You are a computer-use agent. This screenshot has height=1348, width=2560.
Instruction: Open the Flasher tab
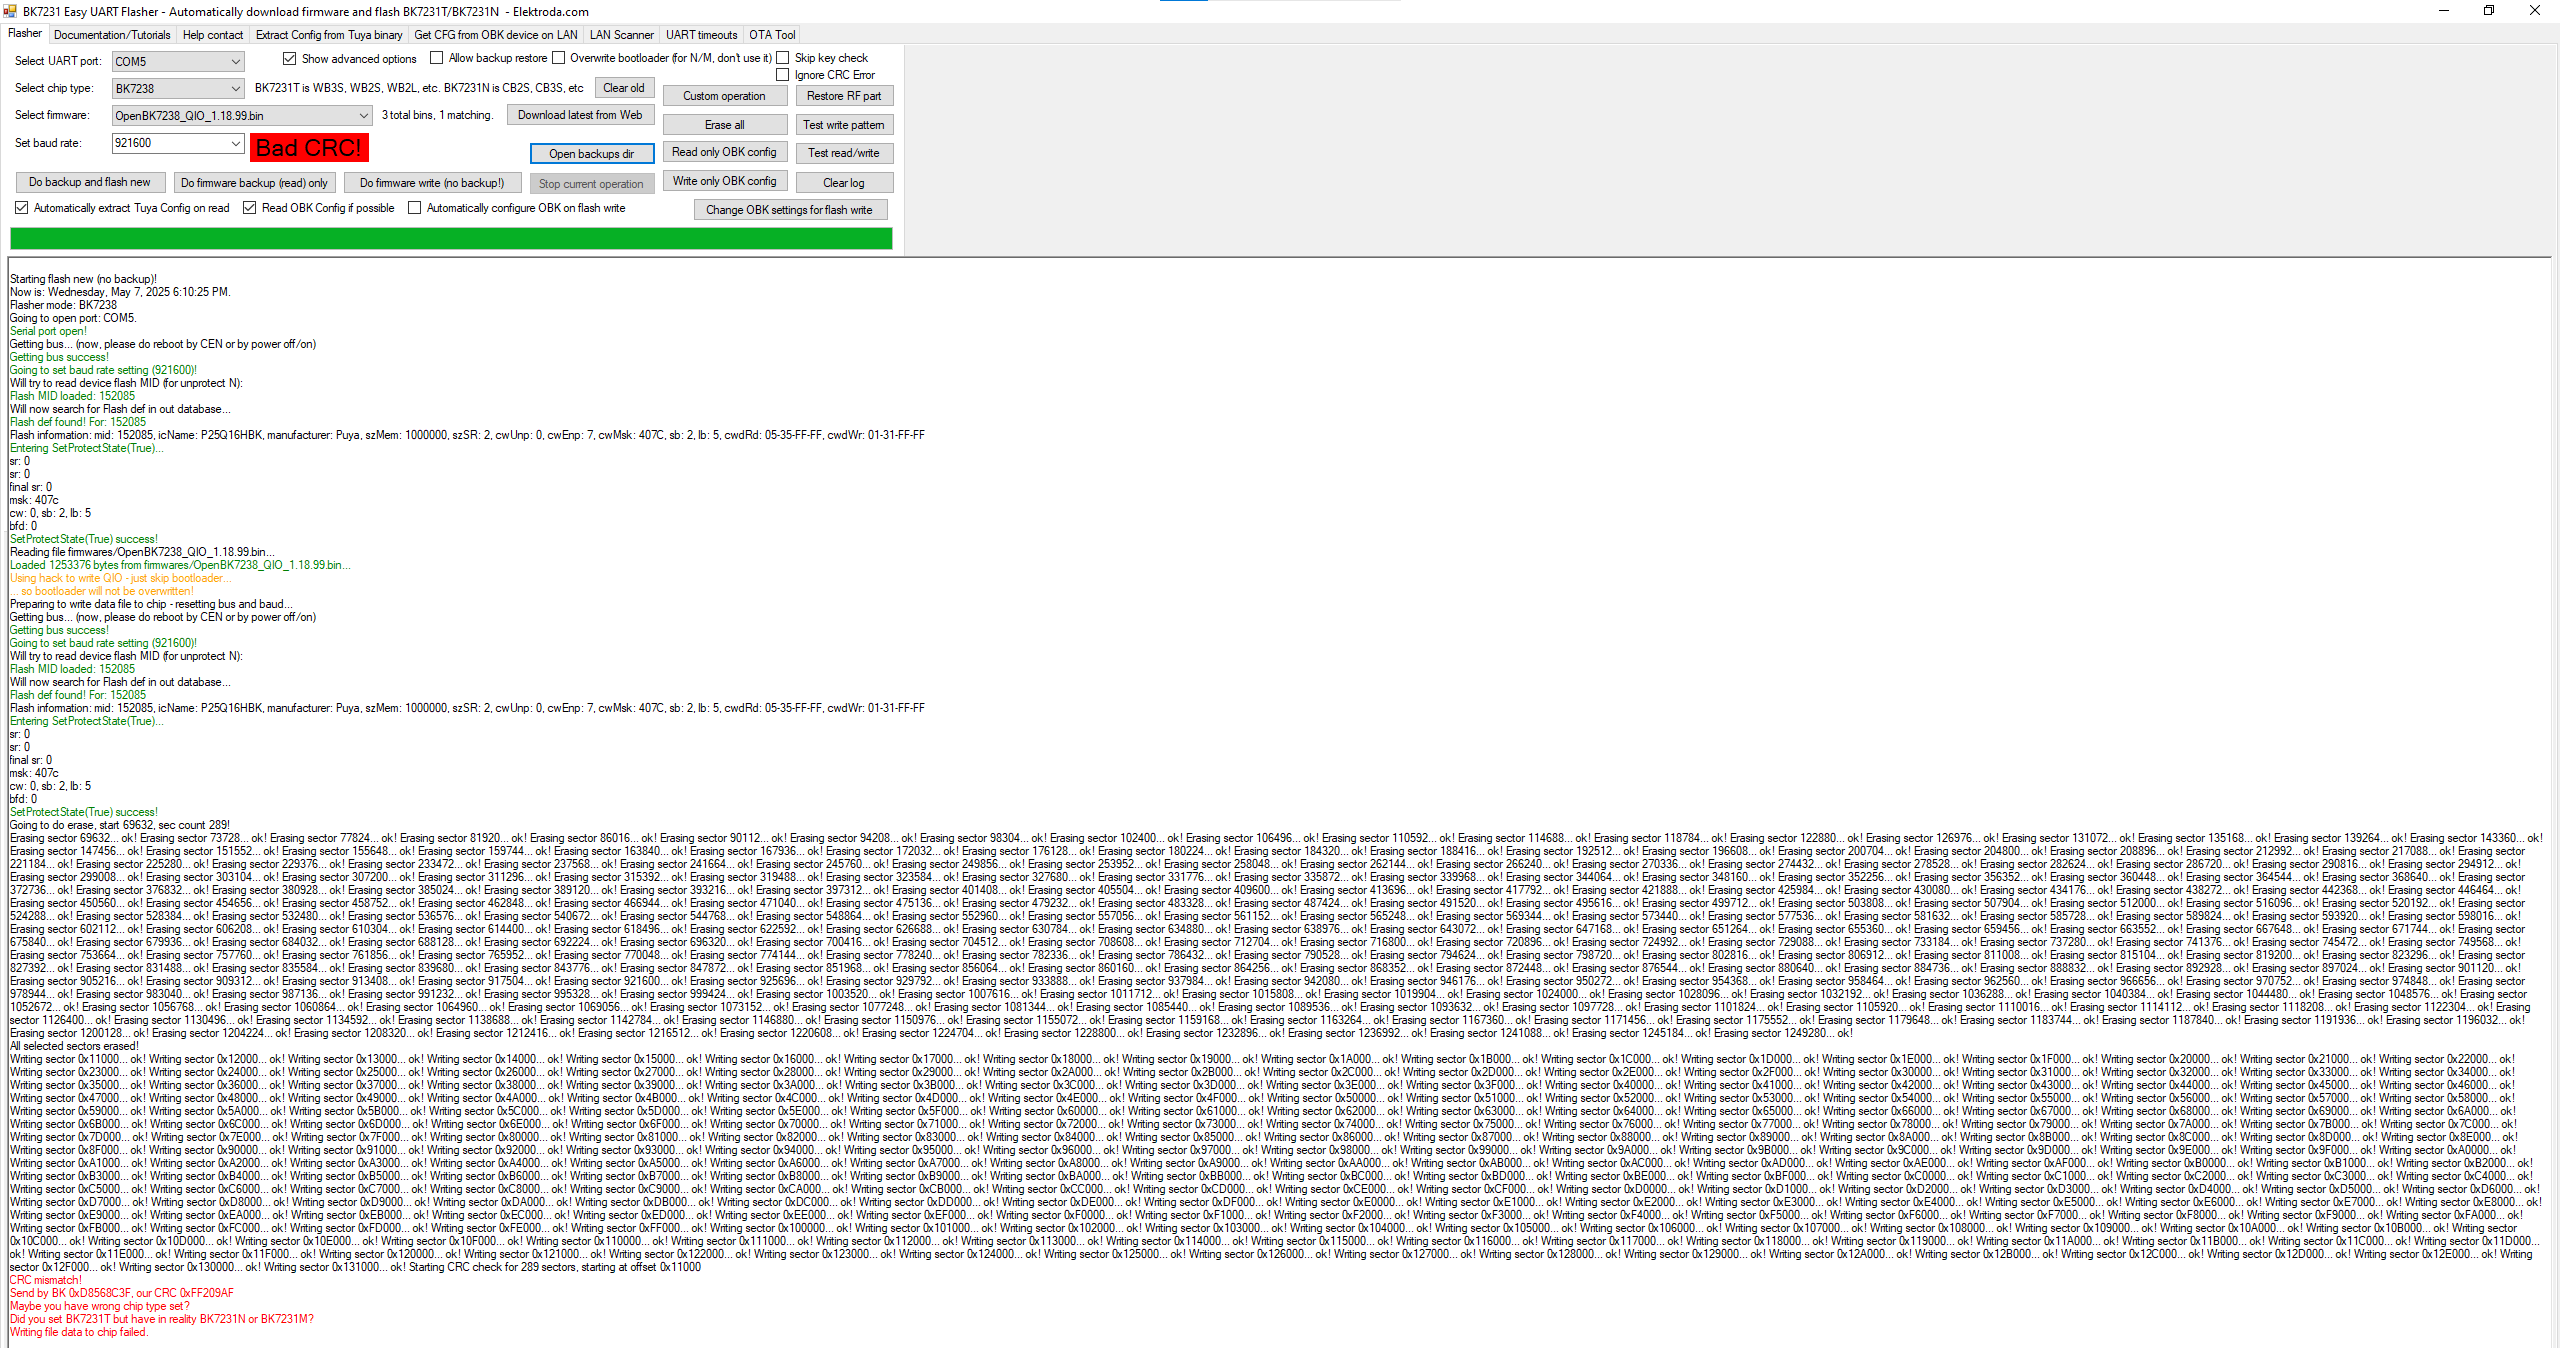[x=25, y=34]
